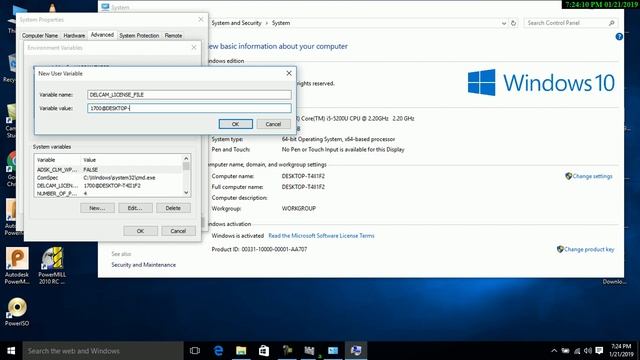Open System Protection tab

tap(139, 36)
